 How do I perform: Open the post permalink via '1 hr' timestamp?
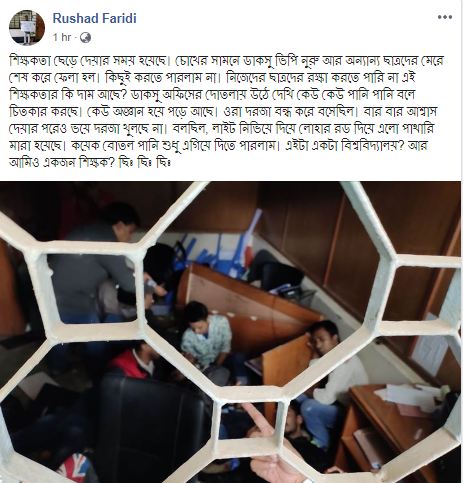(62, 37)
